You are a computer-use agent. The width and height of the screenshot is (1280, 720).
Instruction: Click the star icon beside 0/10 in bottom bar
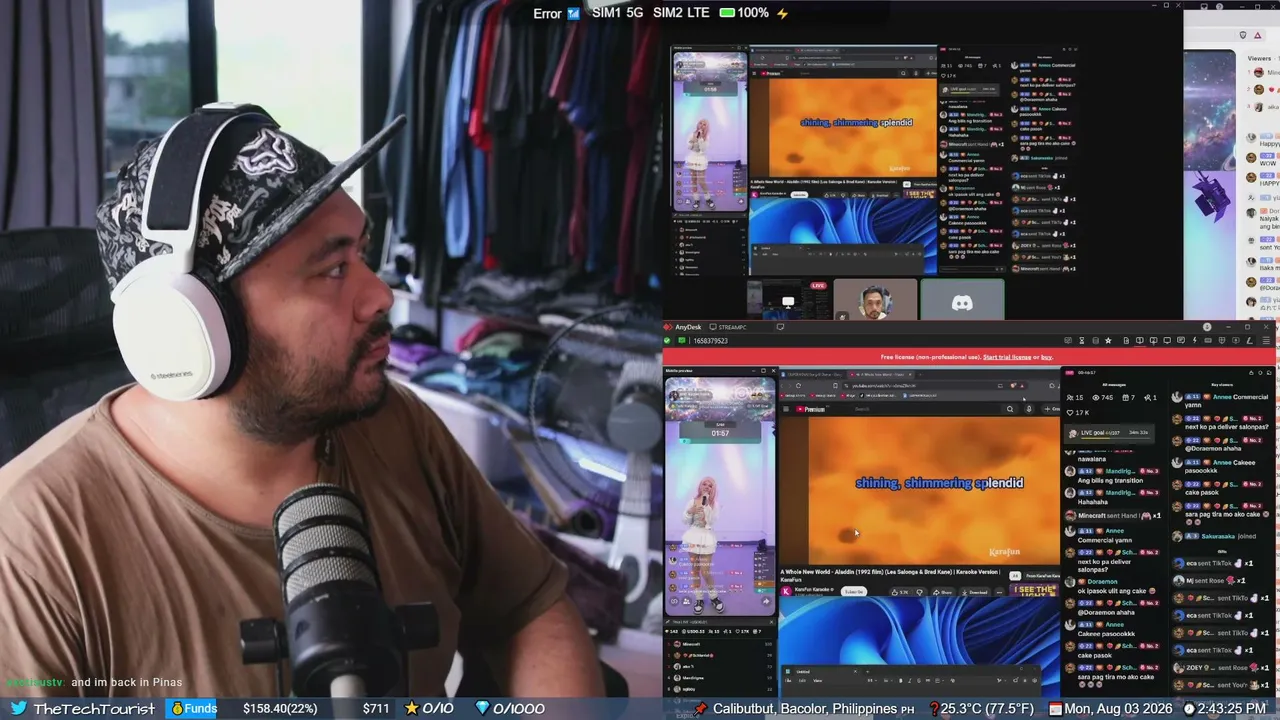tap(411, 708)
